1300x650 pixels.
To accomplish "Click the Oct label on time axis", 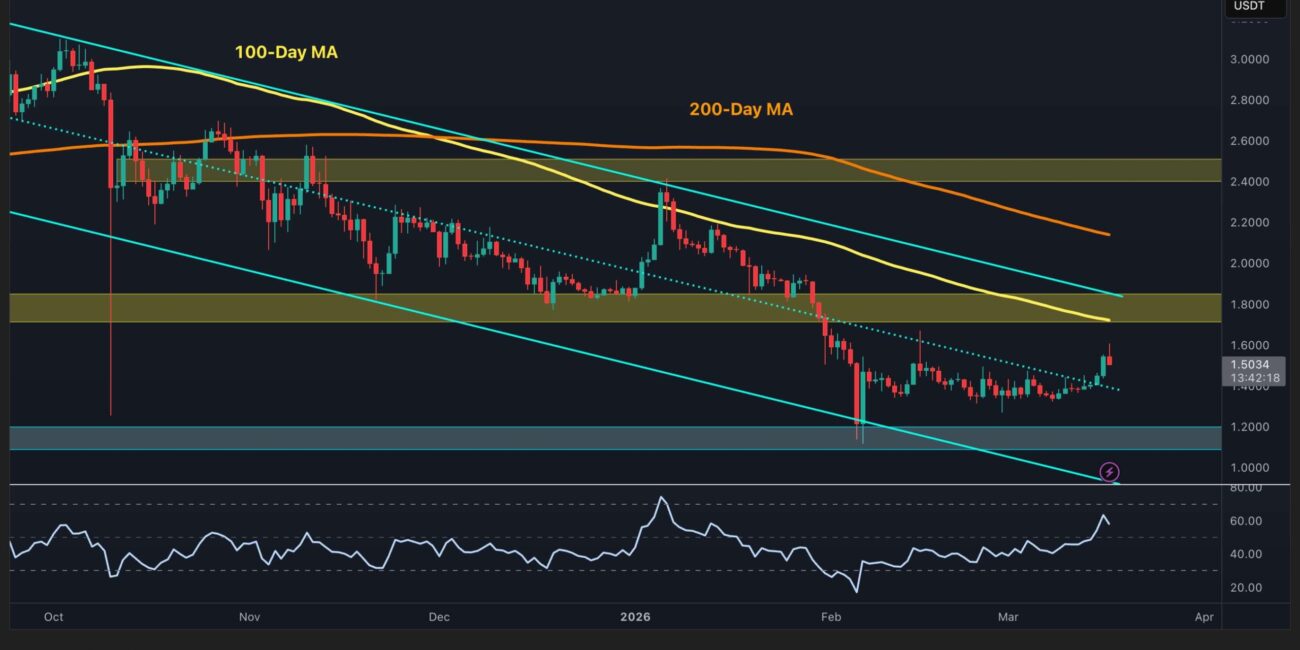I will coord(54,617).
